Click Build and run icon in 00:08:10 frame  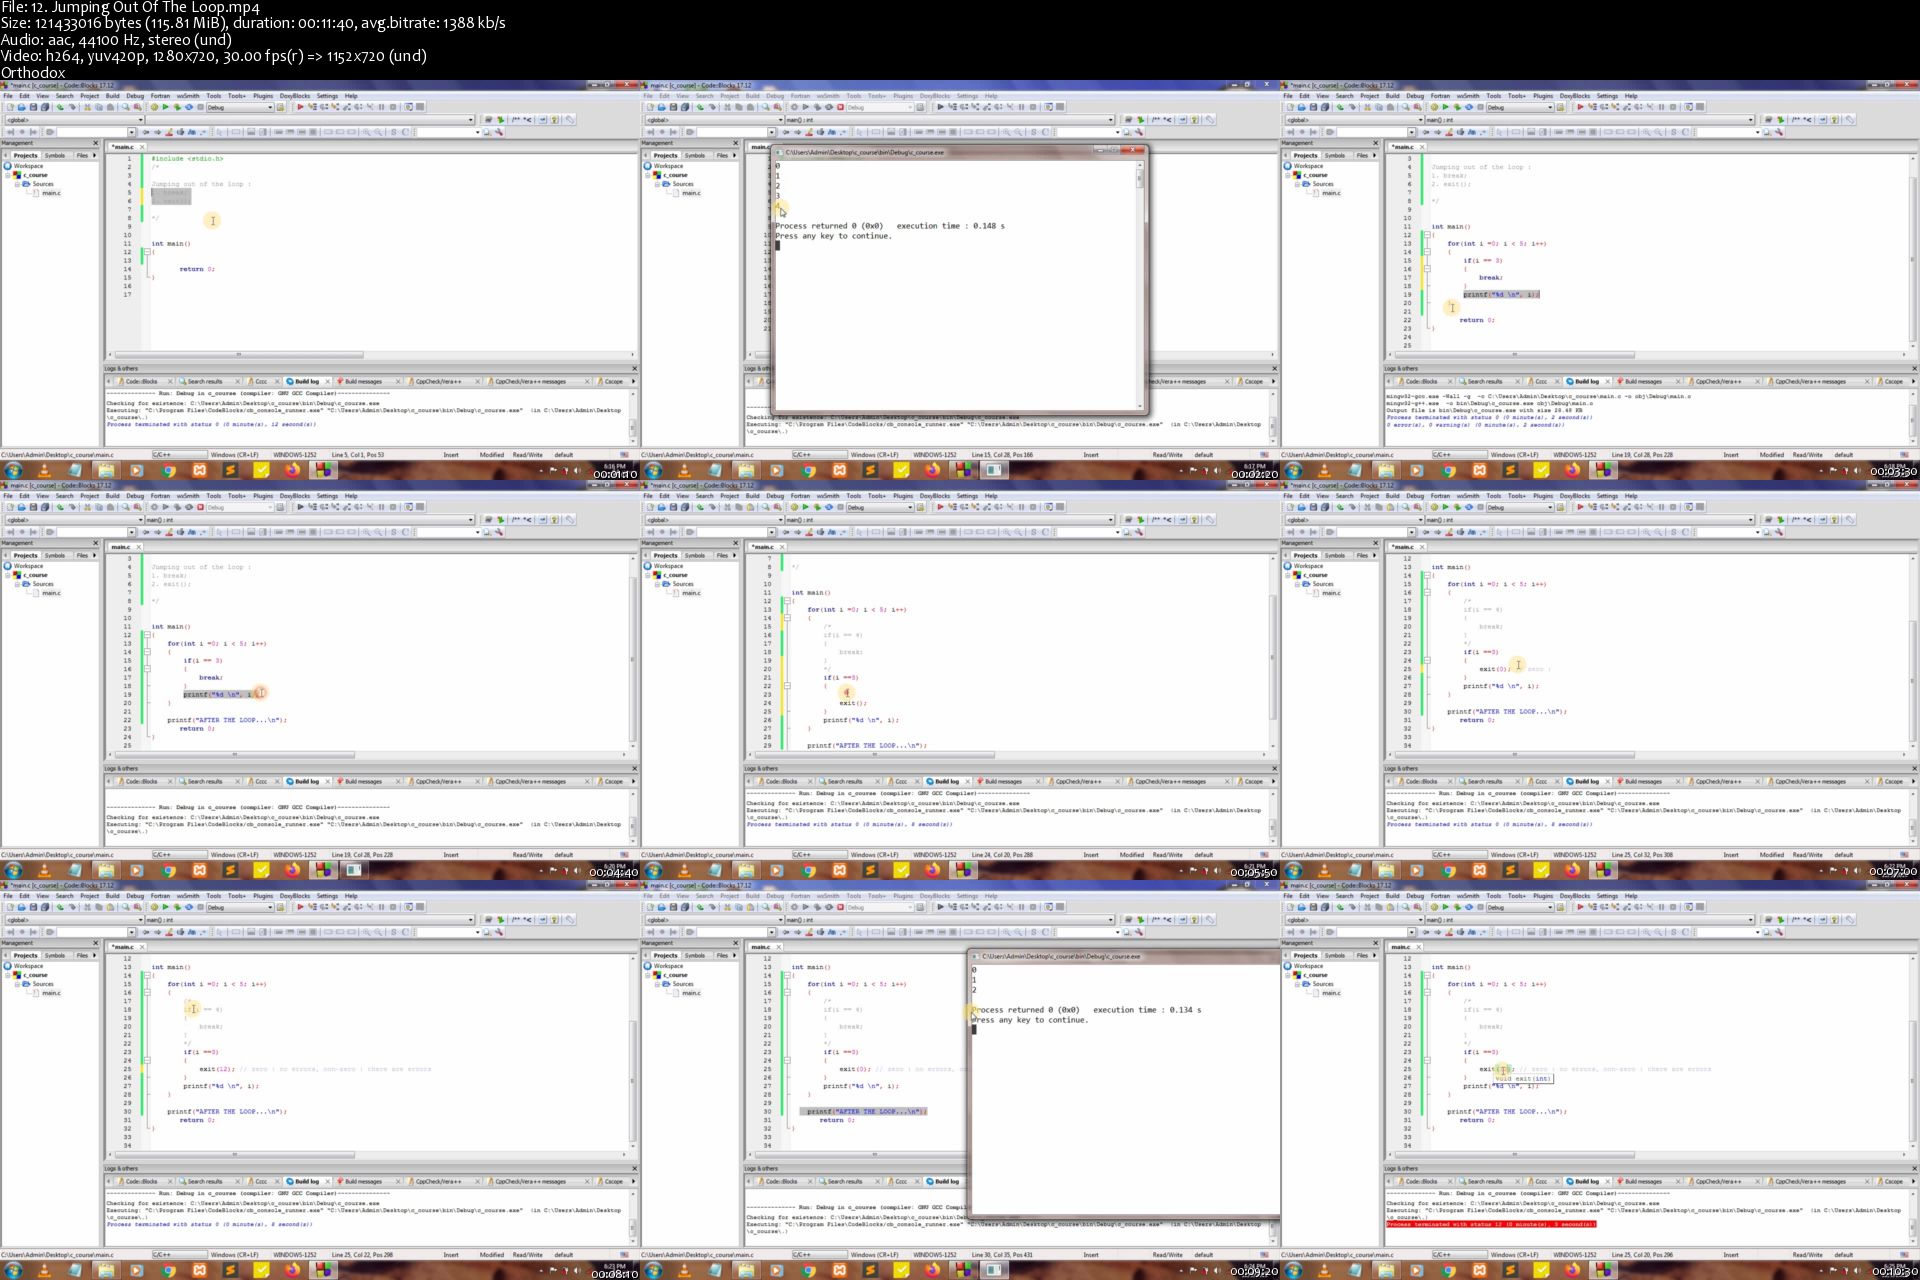(177, 907)
